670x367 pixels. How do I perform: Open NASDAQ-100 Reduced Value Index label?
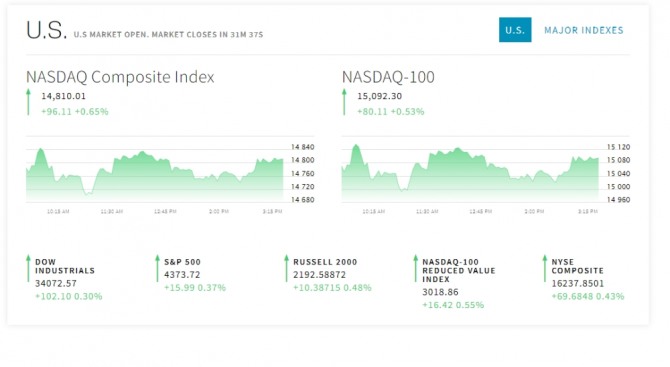[x=459, y=270]
